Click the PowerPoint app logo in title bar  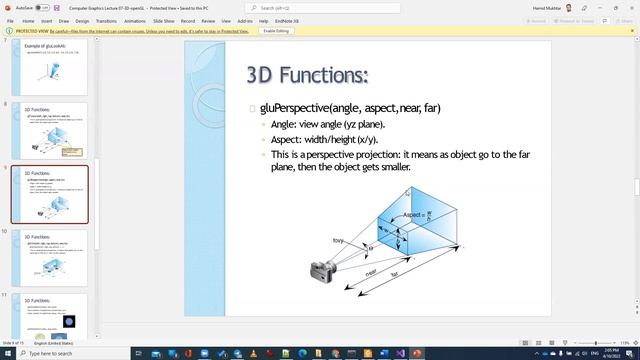coord(7,8)
